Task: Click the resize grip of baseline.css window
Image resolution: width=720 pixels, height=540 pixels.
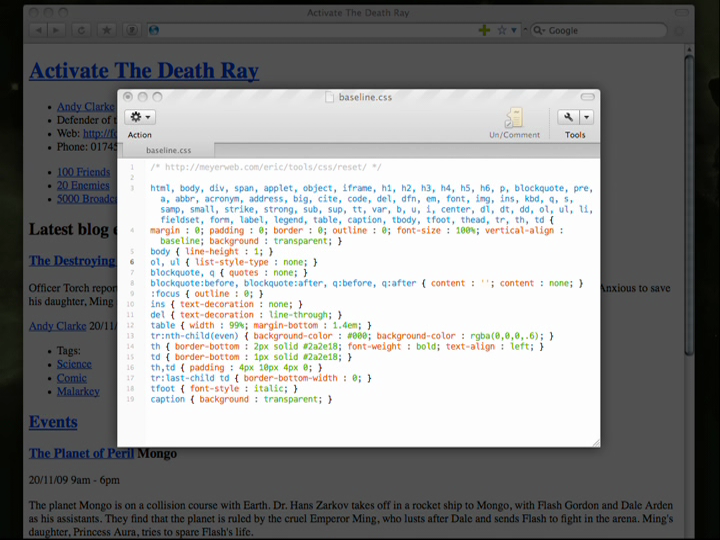Action: (x=596, y=443)
